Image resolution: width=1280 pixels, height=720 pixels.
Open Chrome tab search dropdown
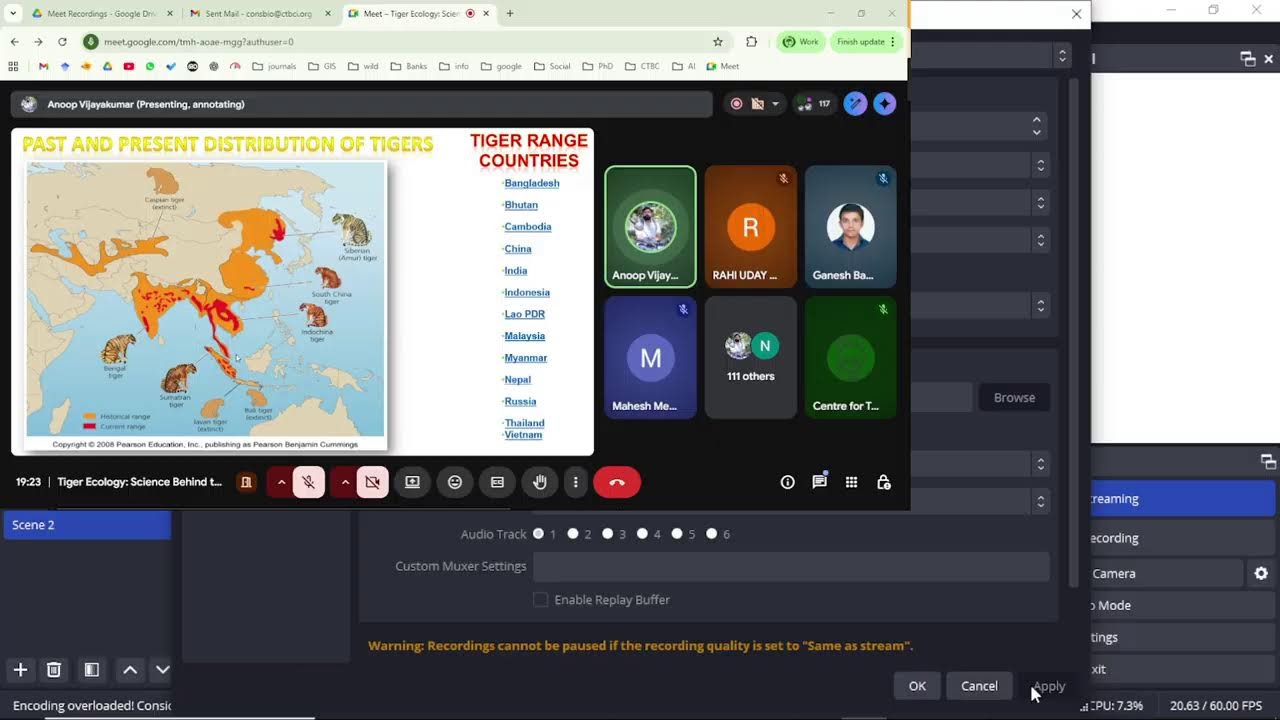pyautogui.click(x=13, y=13)
